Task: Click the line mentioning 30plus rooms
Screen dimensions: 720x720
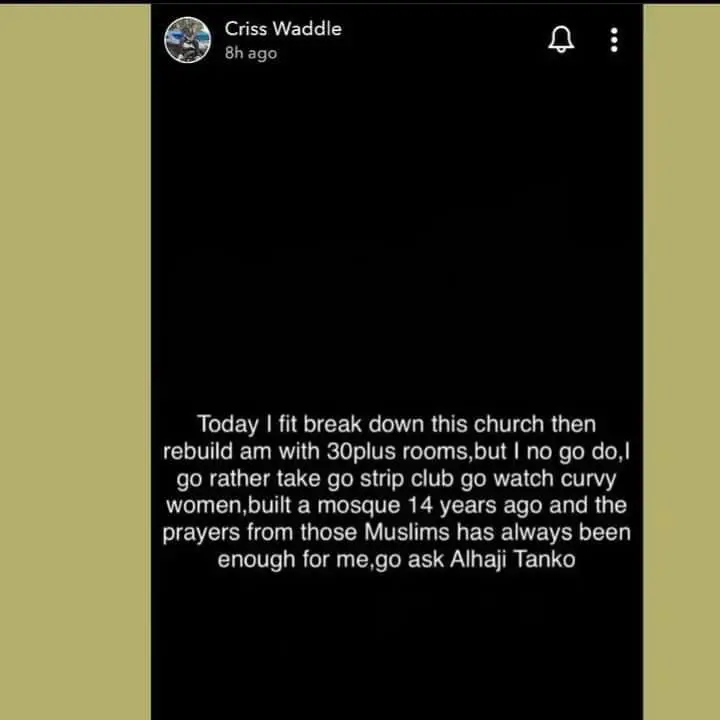Action: 397,451
